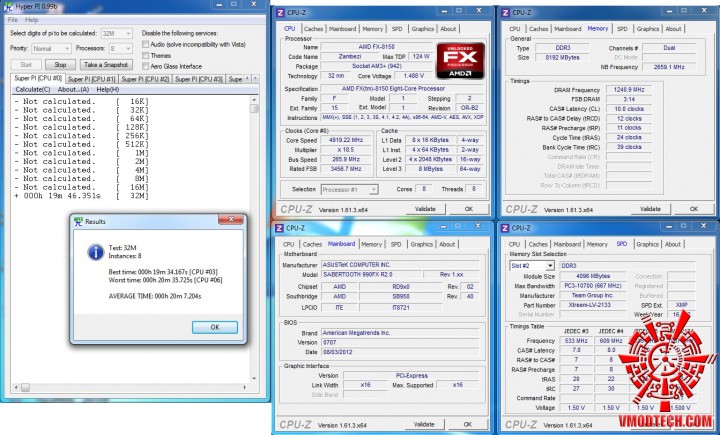Click the BIOS Version 0707 field
The image size is (720, 435).
tap(399, 342)
